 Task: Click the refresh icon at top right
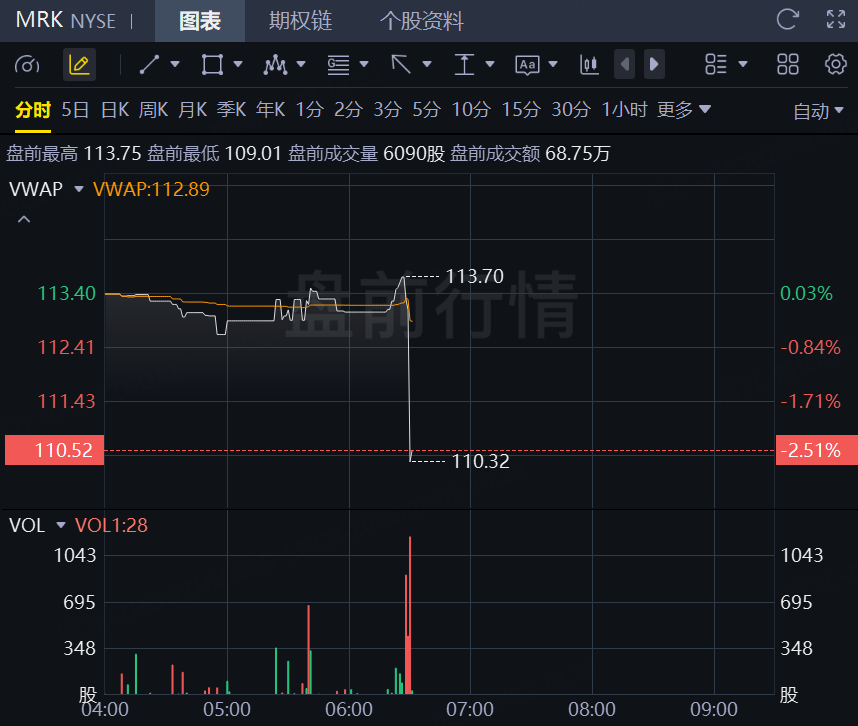(x=788, y=20)
